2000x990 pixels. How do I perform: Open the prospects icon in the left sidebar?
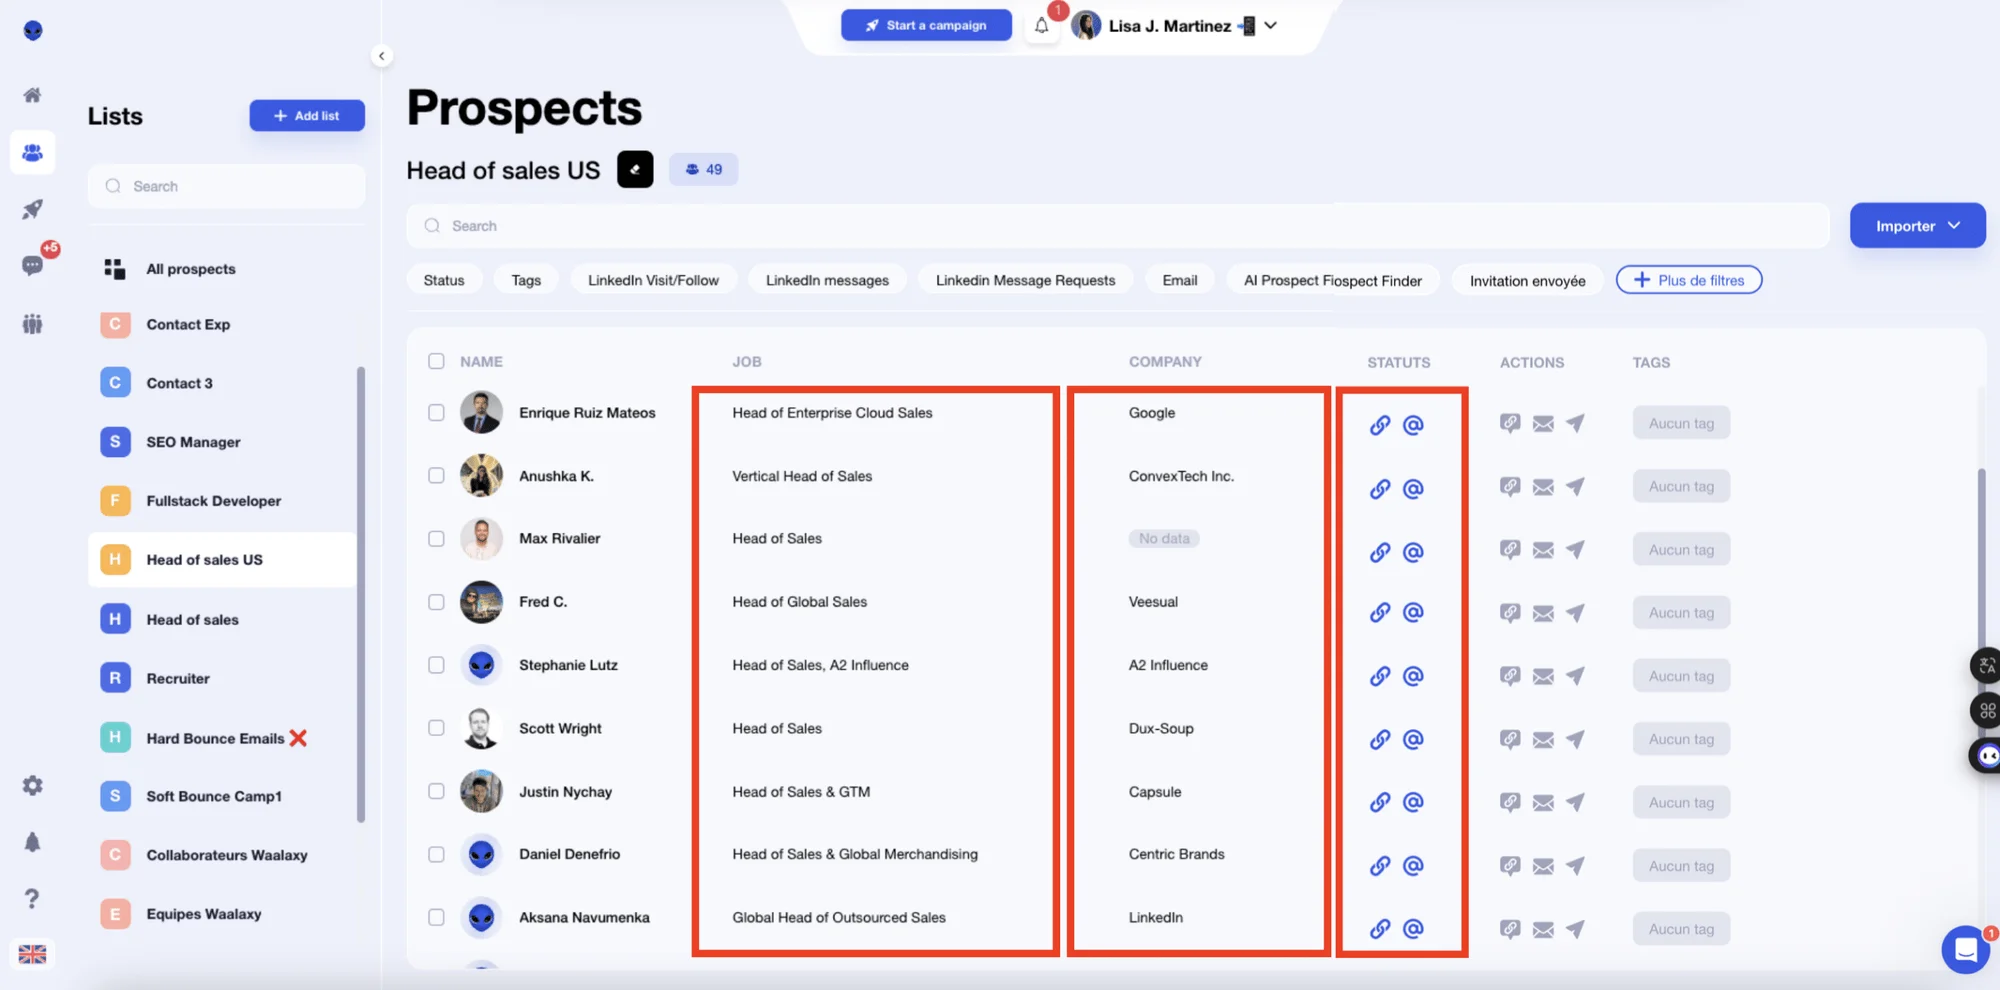point(32,152)
